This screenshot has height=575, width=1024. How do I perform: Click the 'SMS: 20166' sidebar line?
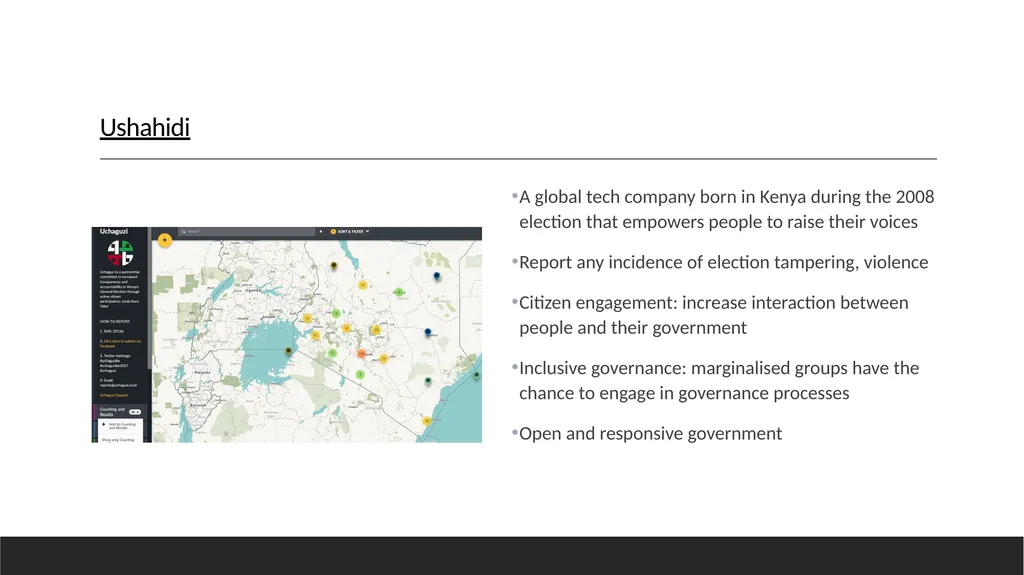point(112,331)
